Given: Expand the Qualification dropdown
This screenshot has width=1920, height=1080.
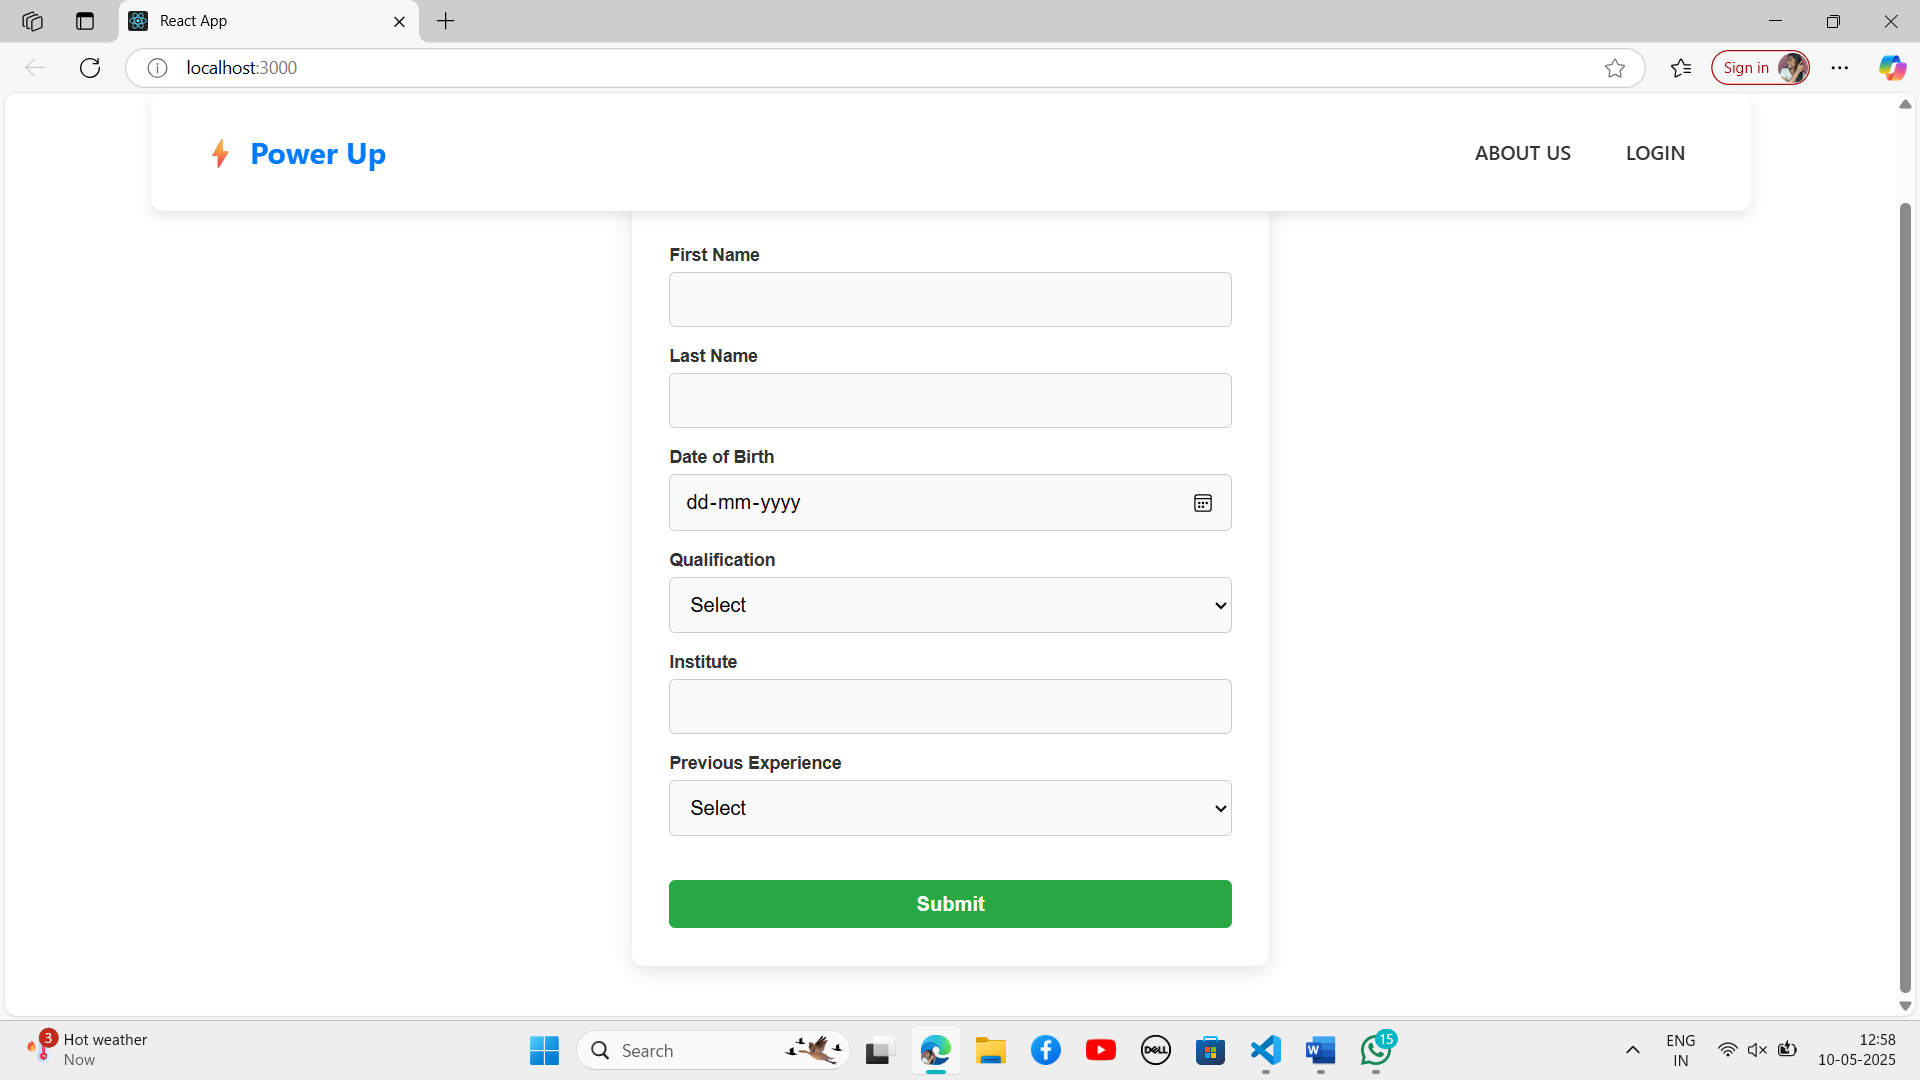Looking at the screenshot, I should tap(949, 605).
